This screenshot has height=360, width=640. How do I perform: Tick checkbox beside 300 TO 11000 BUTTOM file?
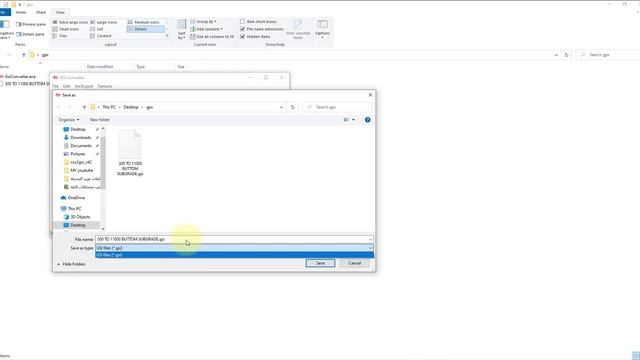[2, 84]
